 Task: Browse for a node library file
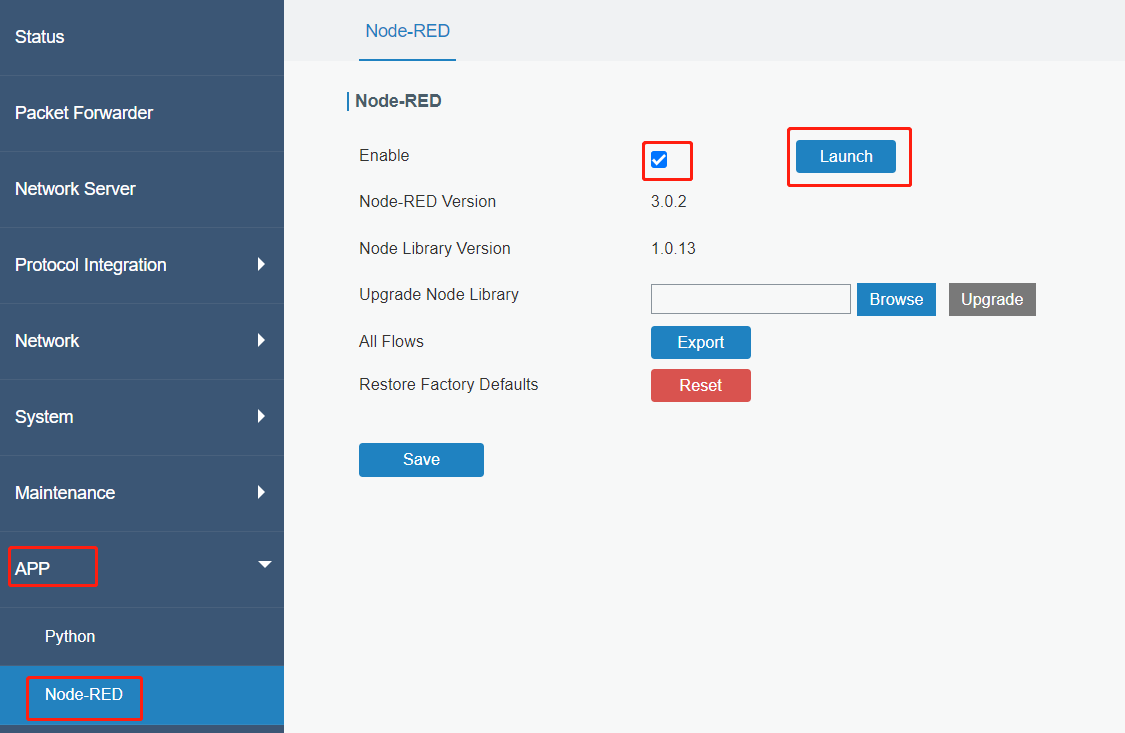(x=895, y=299)
